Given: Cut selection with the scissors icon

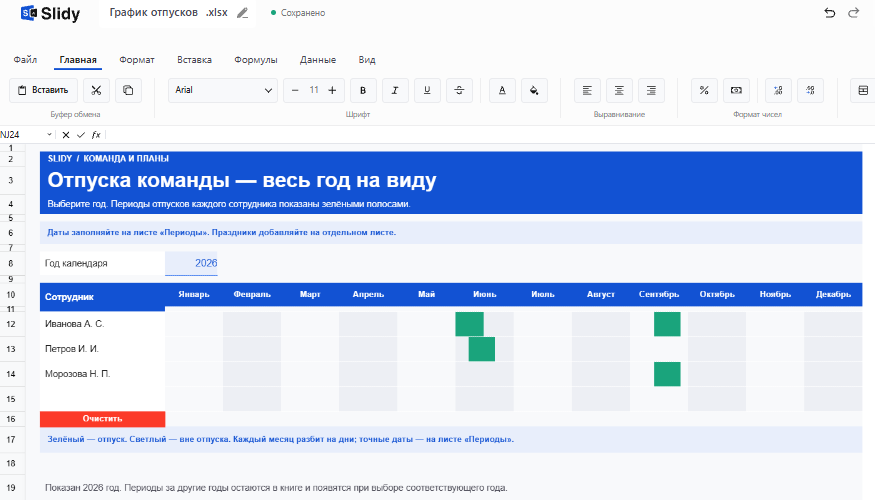Looking at the screenshot, I should click(96, 90).
